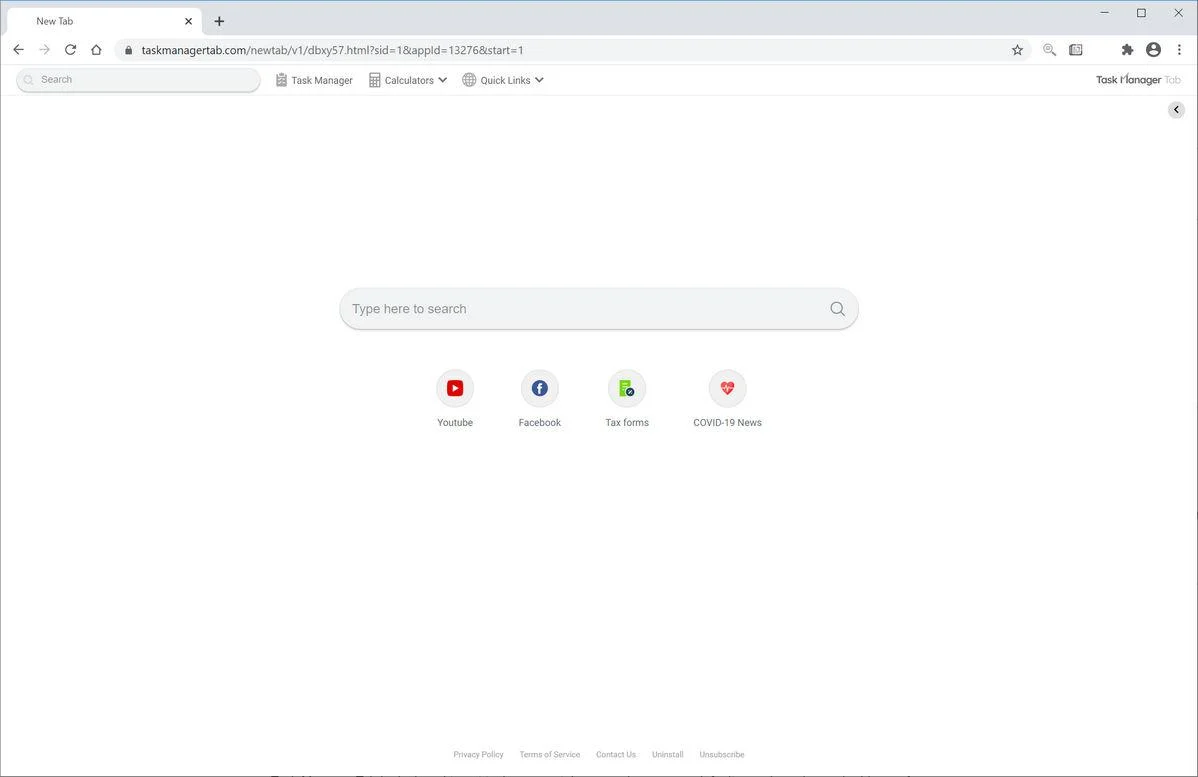Open the Extensions puzzle-piece menu
1198x777 pixels.
point(1127,50)
